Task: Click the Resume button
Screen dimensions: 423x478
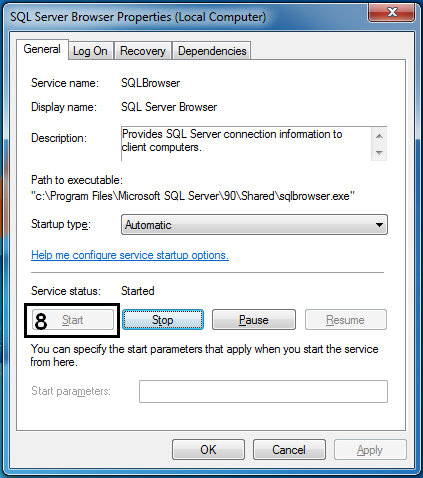Action: pos(346,320)
